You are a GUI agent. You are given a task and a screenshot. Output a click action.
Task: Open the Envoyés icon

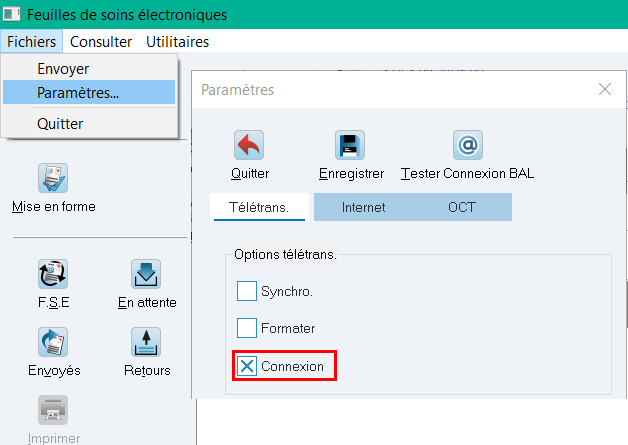tap(53, 342)
